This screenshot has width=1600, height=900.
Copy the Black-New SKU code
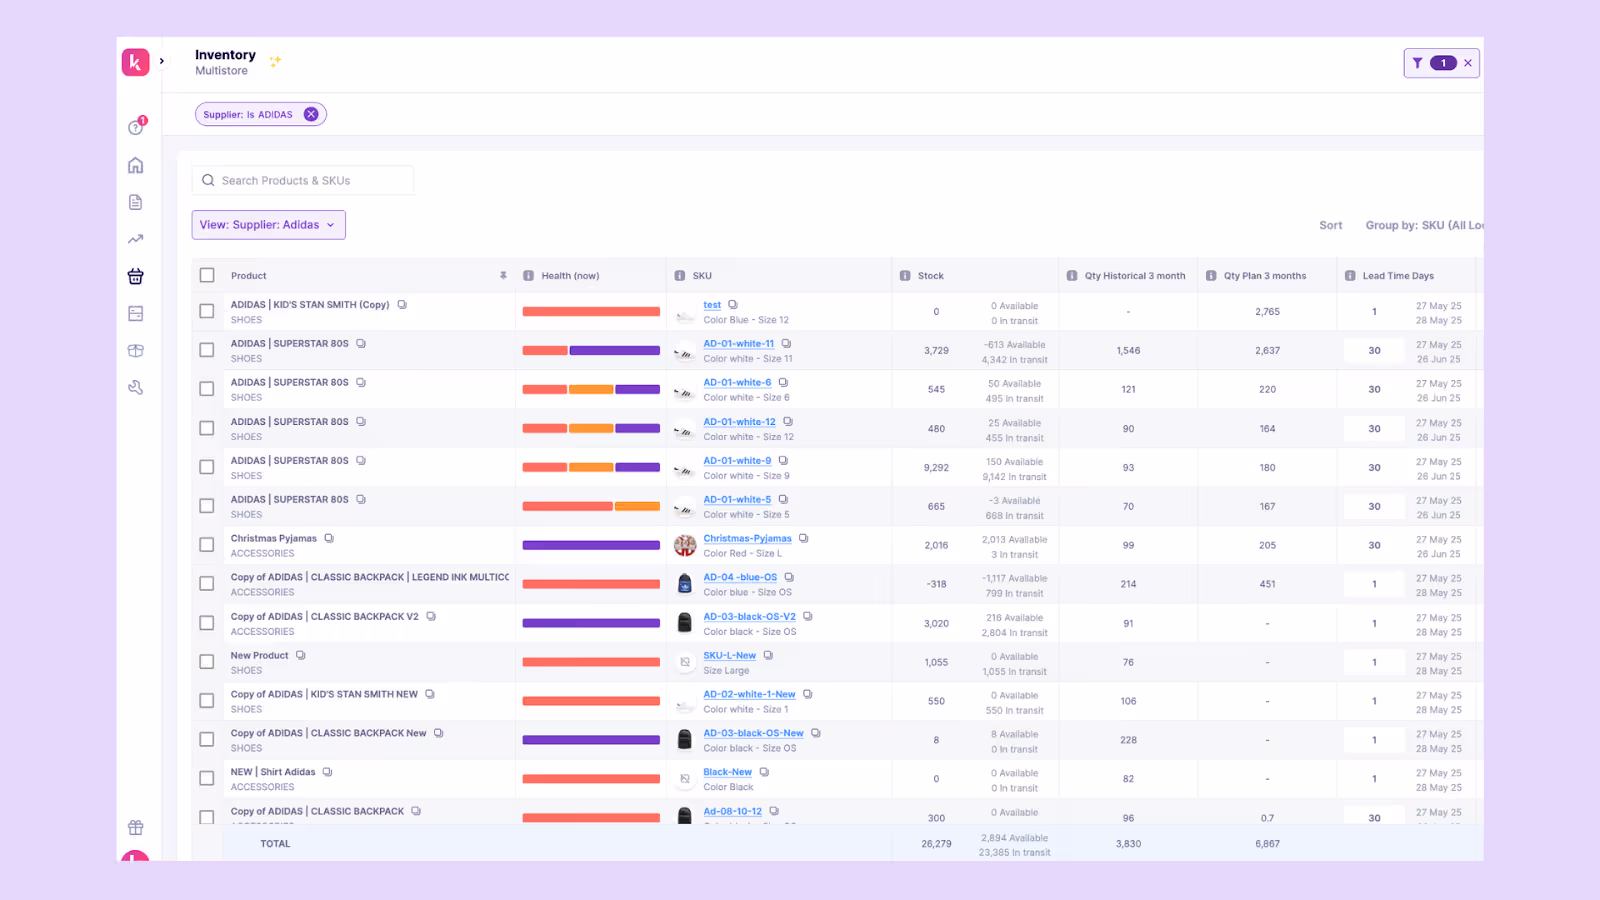tap(764, 772)
